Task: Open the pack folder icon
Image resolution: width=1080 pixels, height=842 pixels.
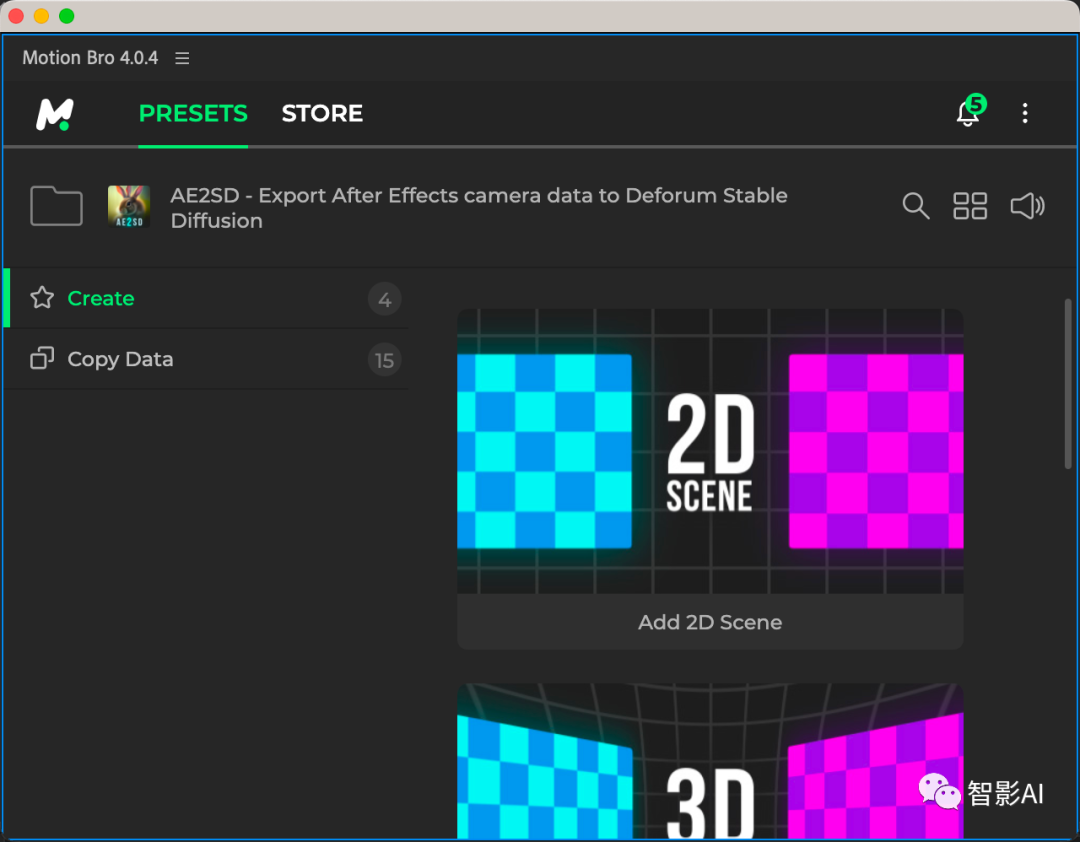Action: (x=56, y=206)
